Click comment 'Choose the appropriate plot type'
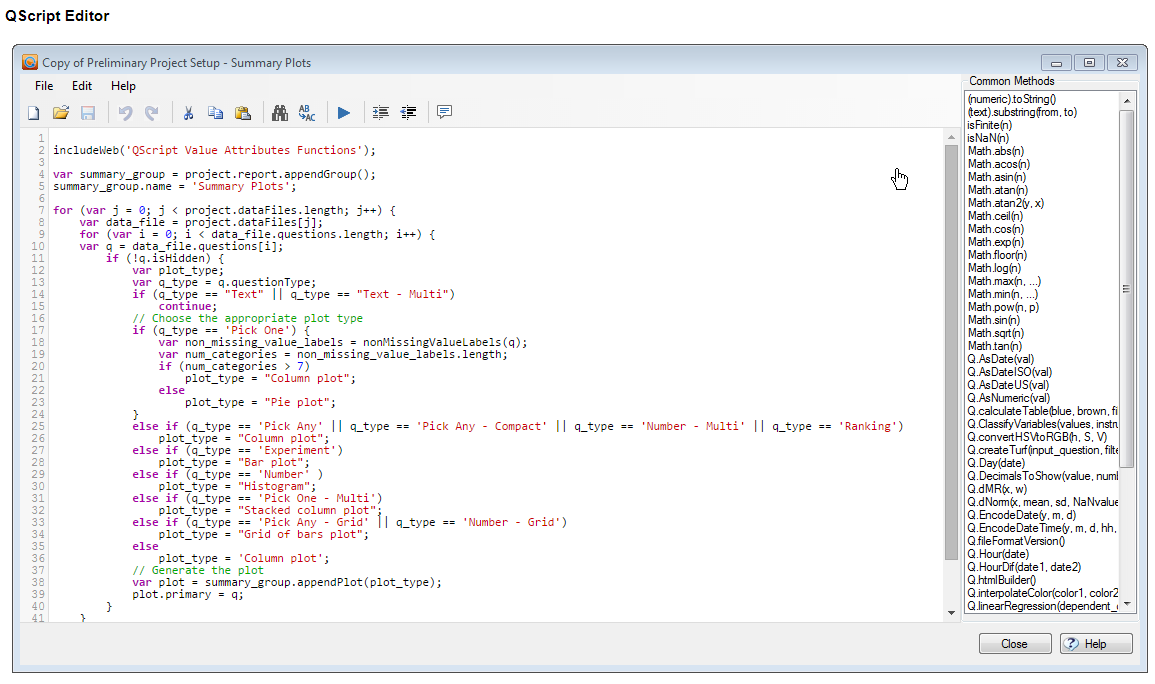This screenshot has width=1155, height=684. tap(248, 318)
